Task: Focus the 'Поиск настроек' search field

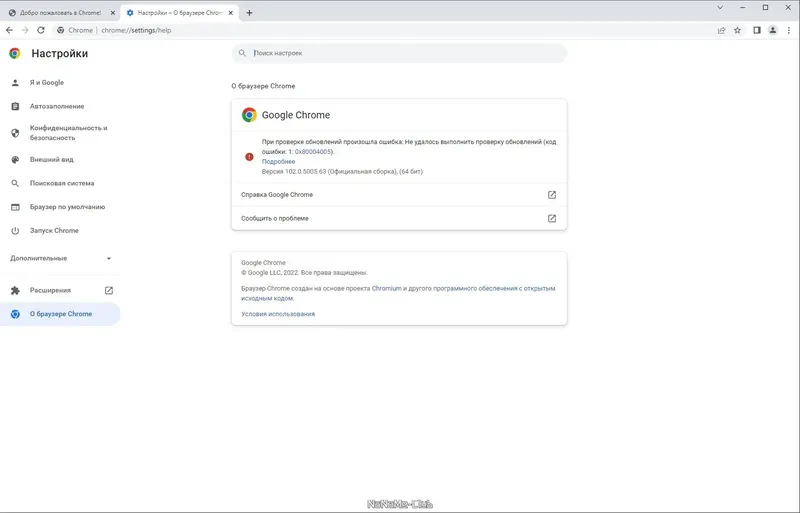Action: pyautogui.click(x=399, y=53)
